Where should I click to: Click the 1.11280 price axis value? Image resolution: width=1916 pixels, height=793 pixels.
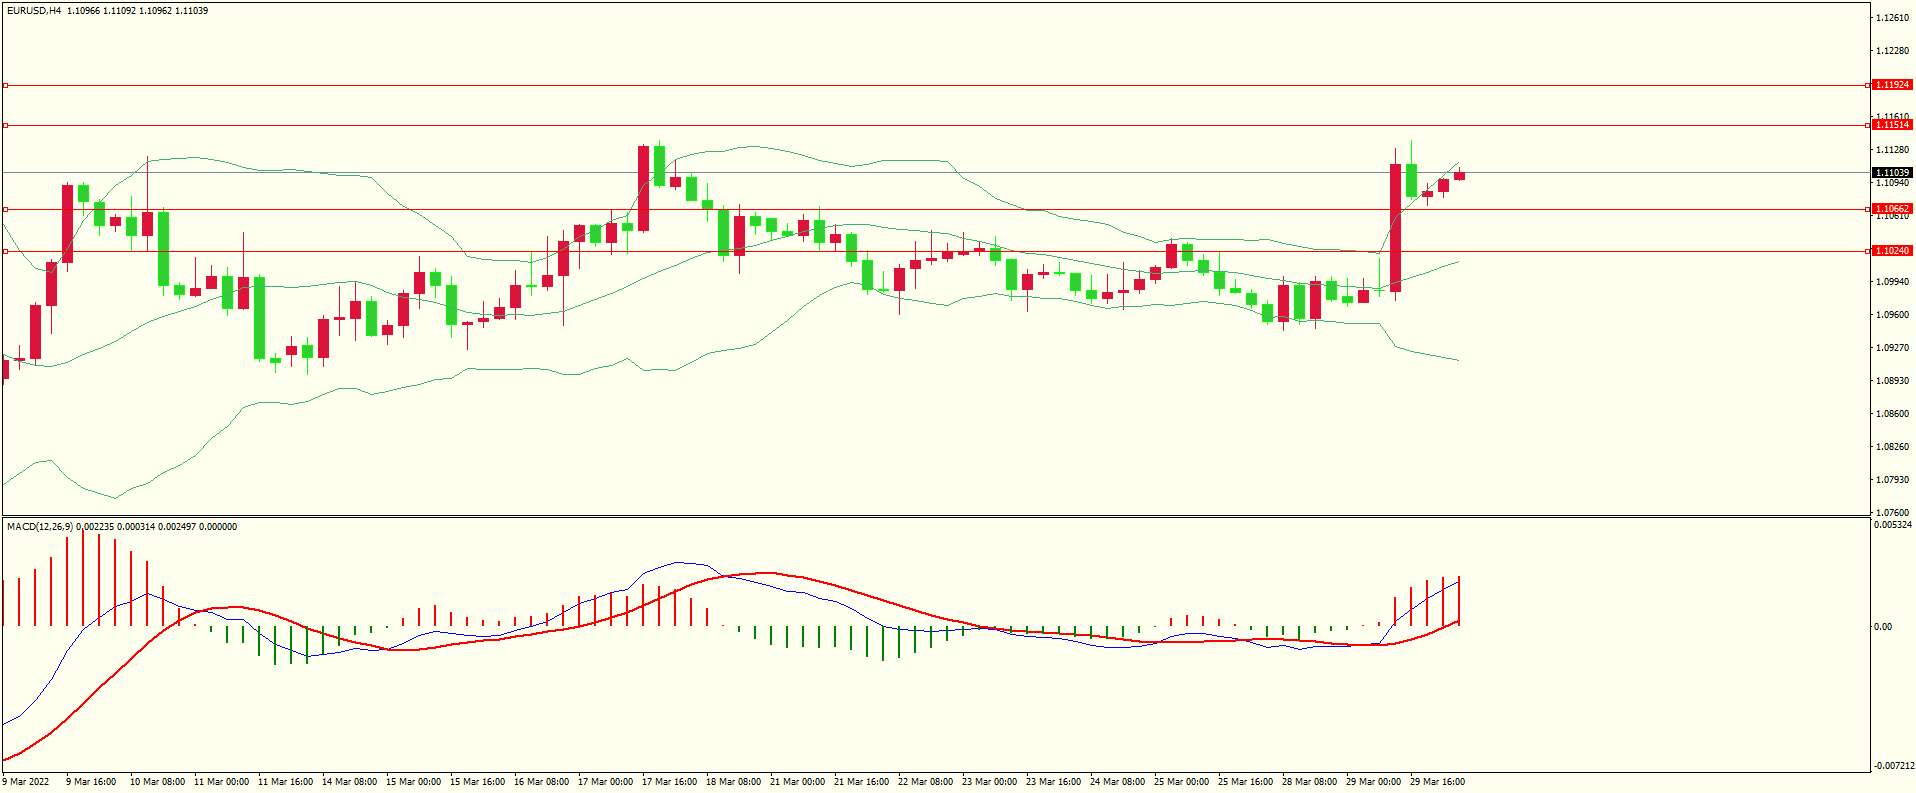pos(1892,150)
